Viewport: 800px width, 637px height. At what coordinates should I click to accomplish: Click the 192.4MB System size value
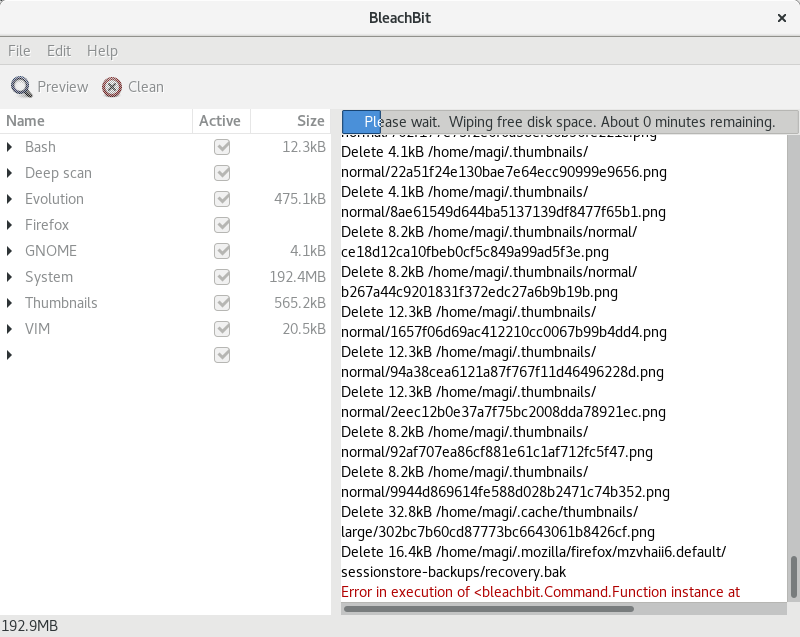click(297, 277)
